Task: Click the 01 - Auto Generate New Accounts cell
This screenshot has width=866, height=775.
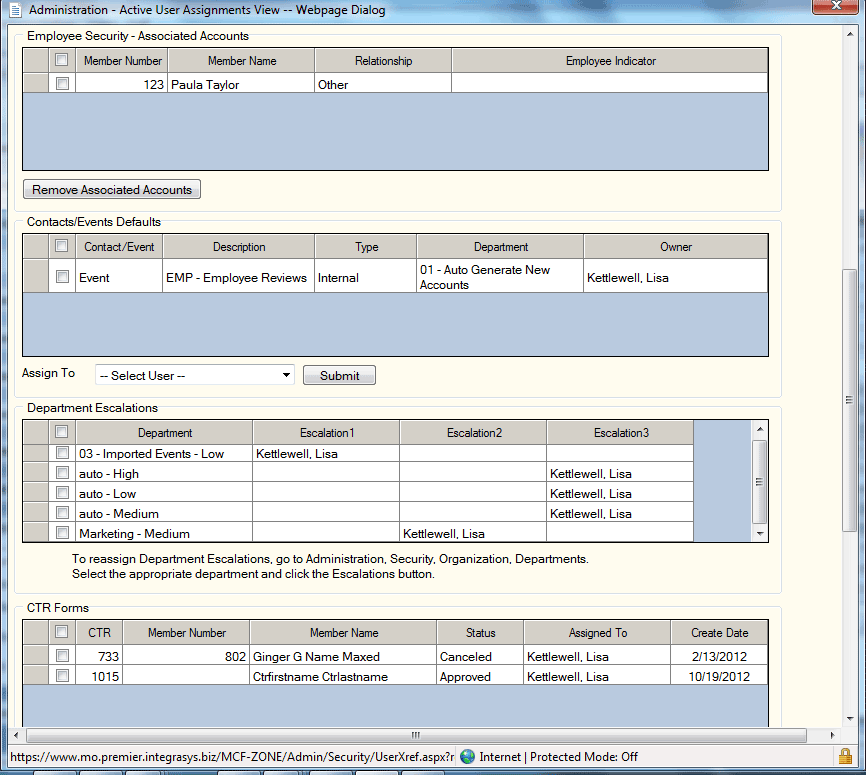Action: [x=500, y=277]
